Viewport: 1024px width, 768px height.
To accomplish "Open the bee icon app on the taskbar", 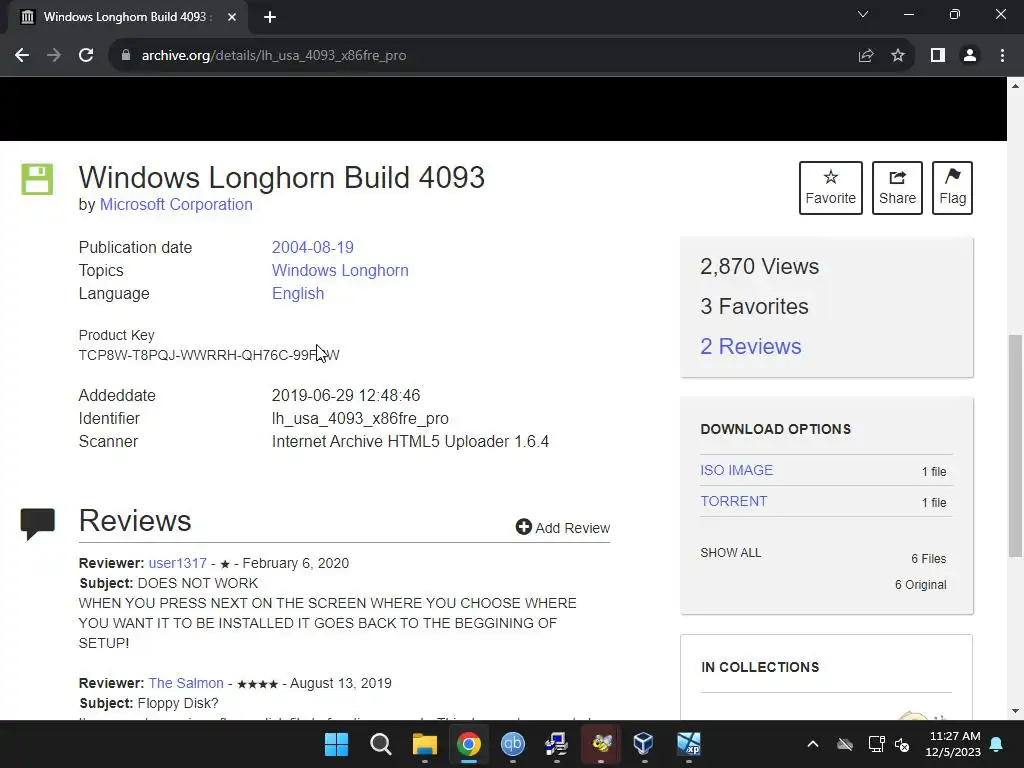I will 601,744.
